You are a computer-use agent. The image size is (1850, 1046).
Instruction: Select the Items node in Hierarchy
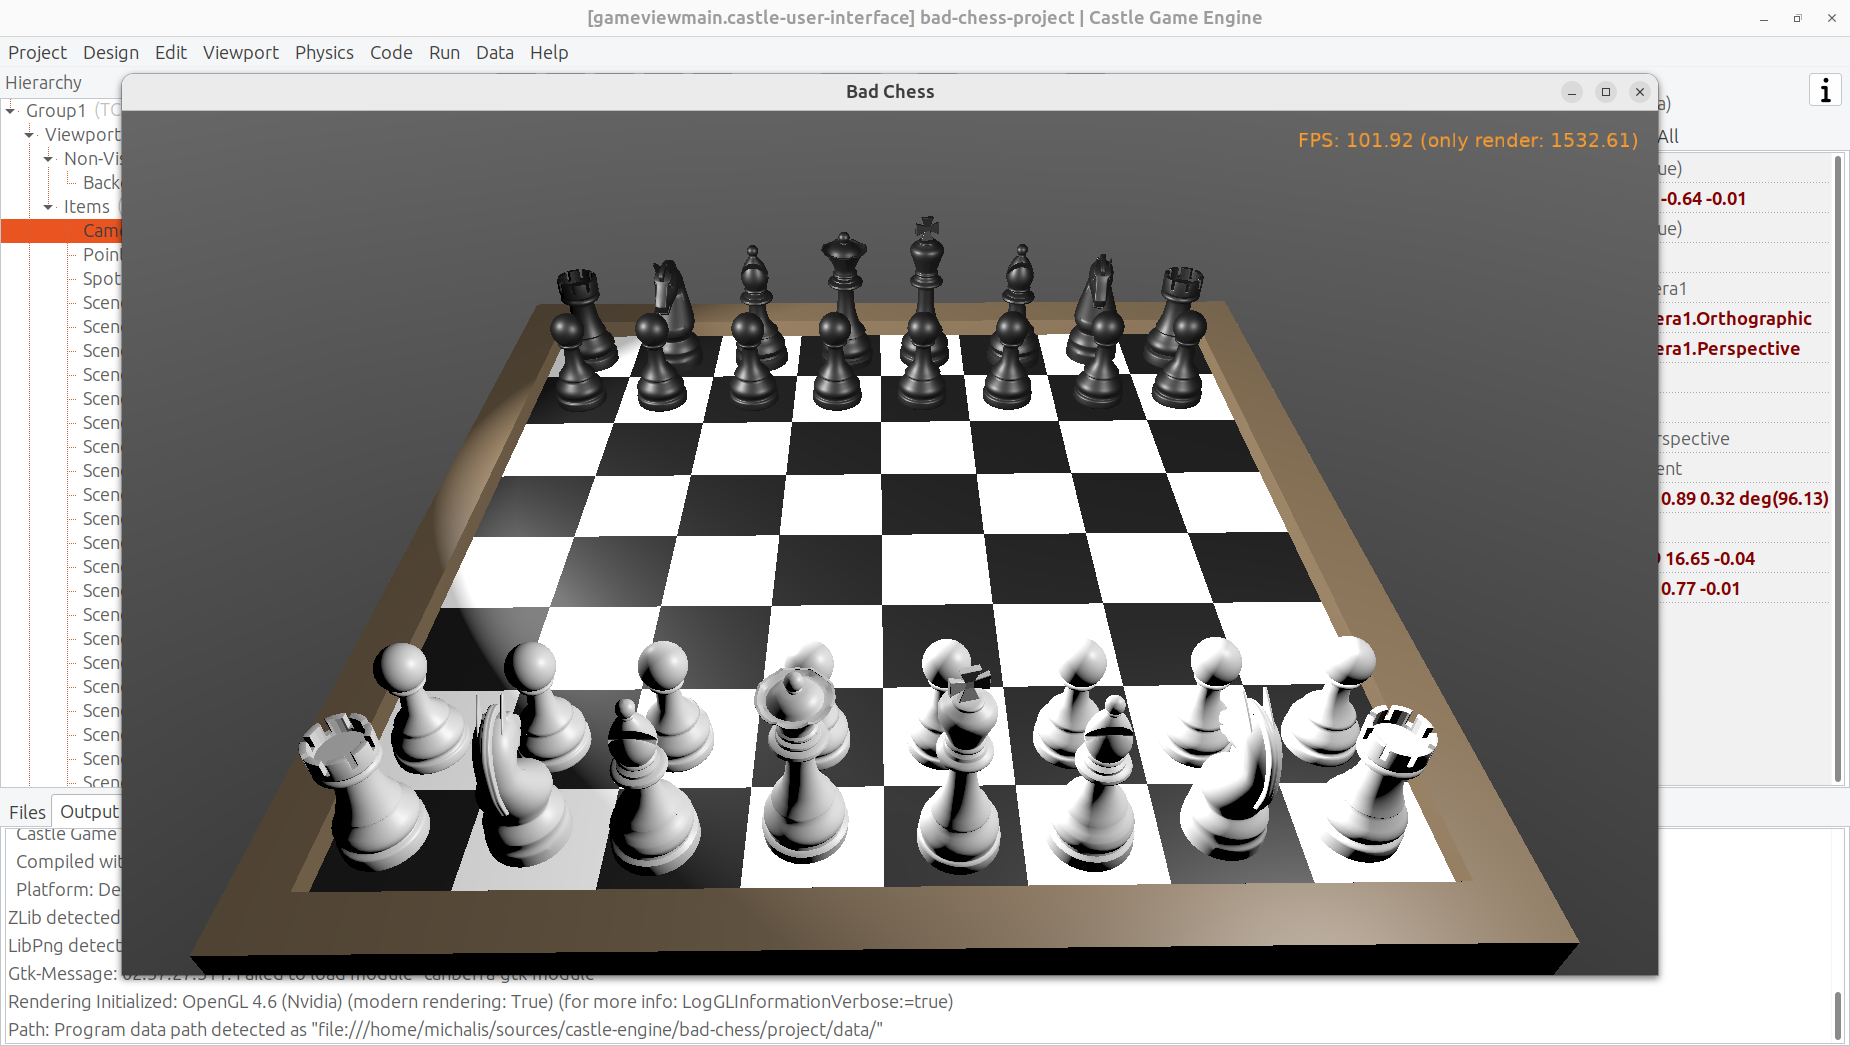click(87, 206)
